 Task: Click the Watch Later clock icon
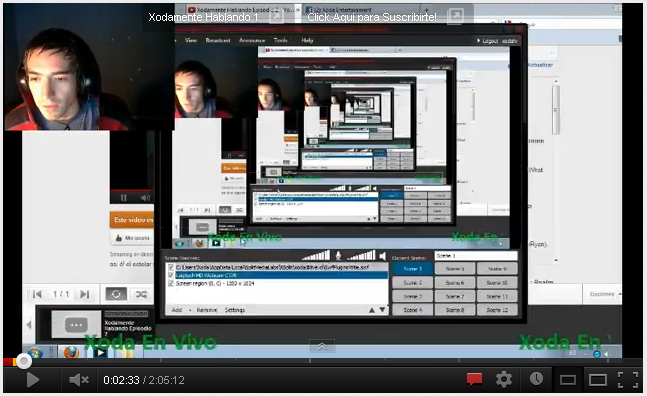click(x=536, y=379)
